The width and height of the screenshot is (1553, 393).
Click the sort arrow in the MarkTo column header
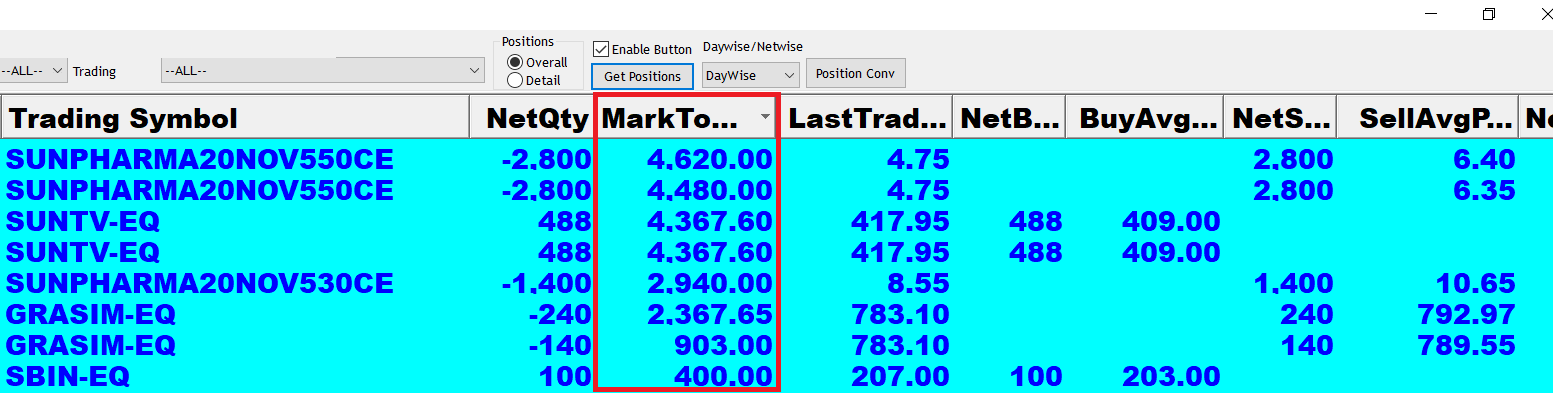766,117
